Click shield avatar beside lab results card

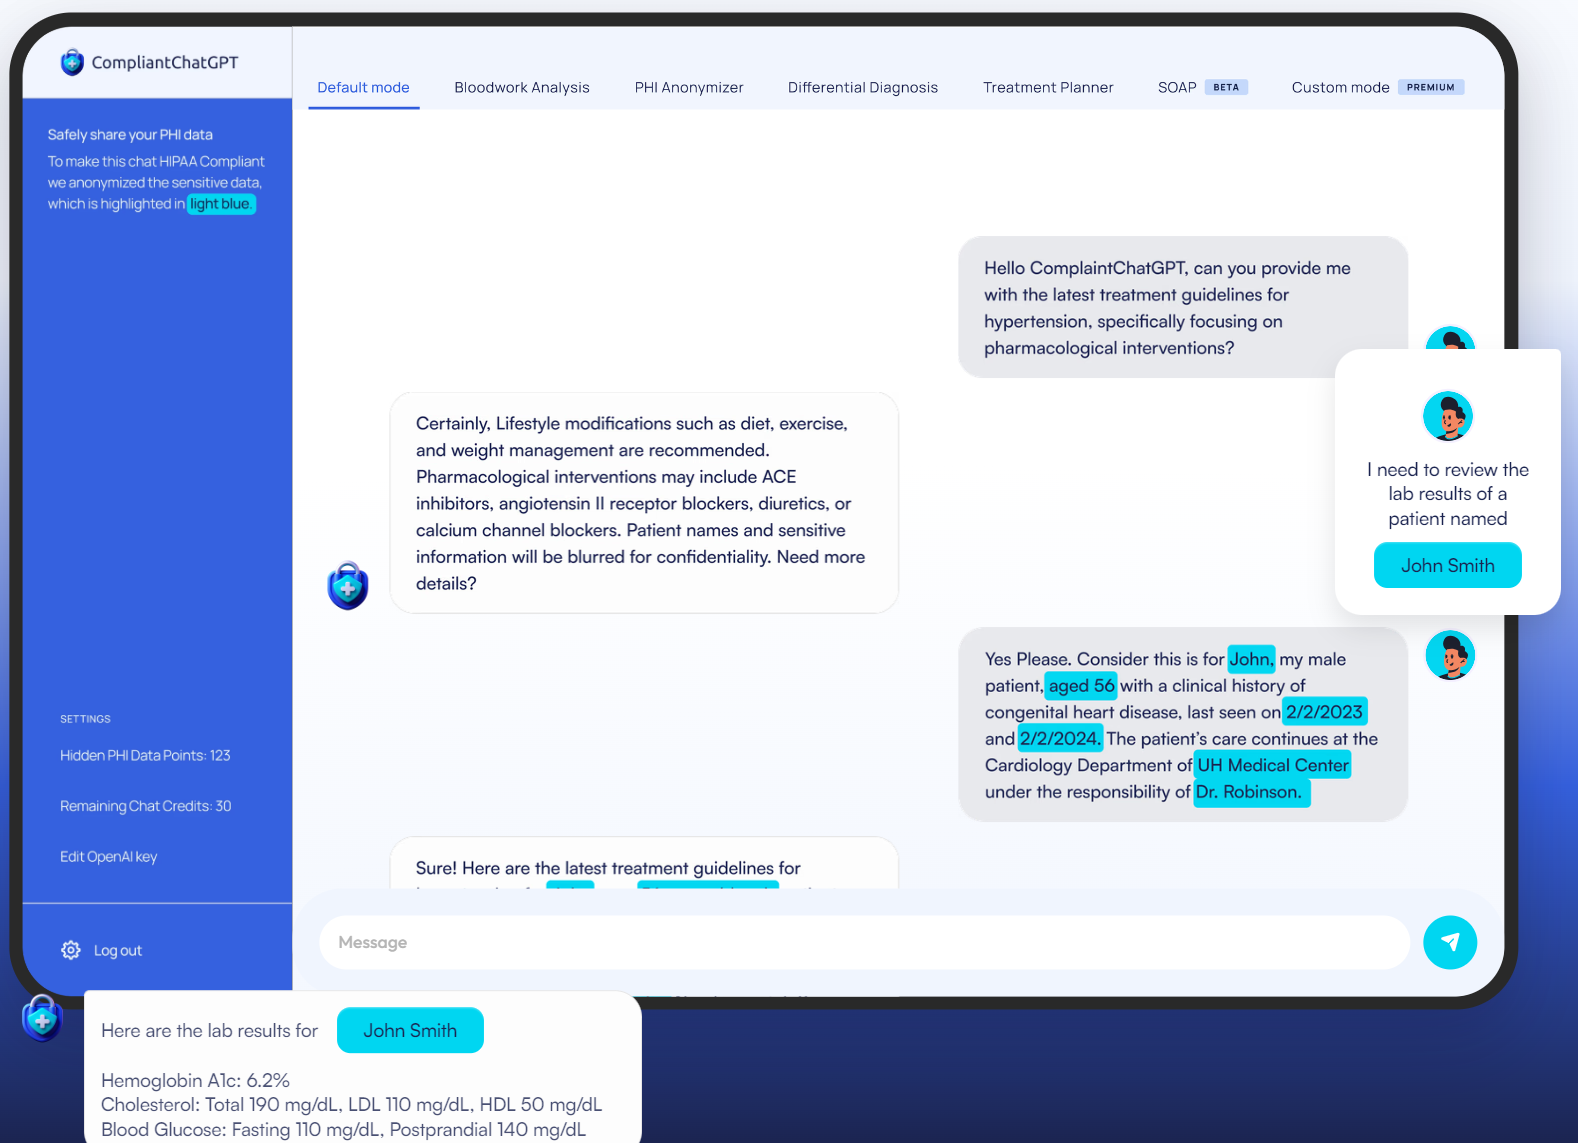[42, 1019]
